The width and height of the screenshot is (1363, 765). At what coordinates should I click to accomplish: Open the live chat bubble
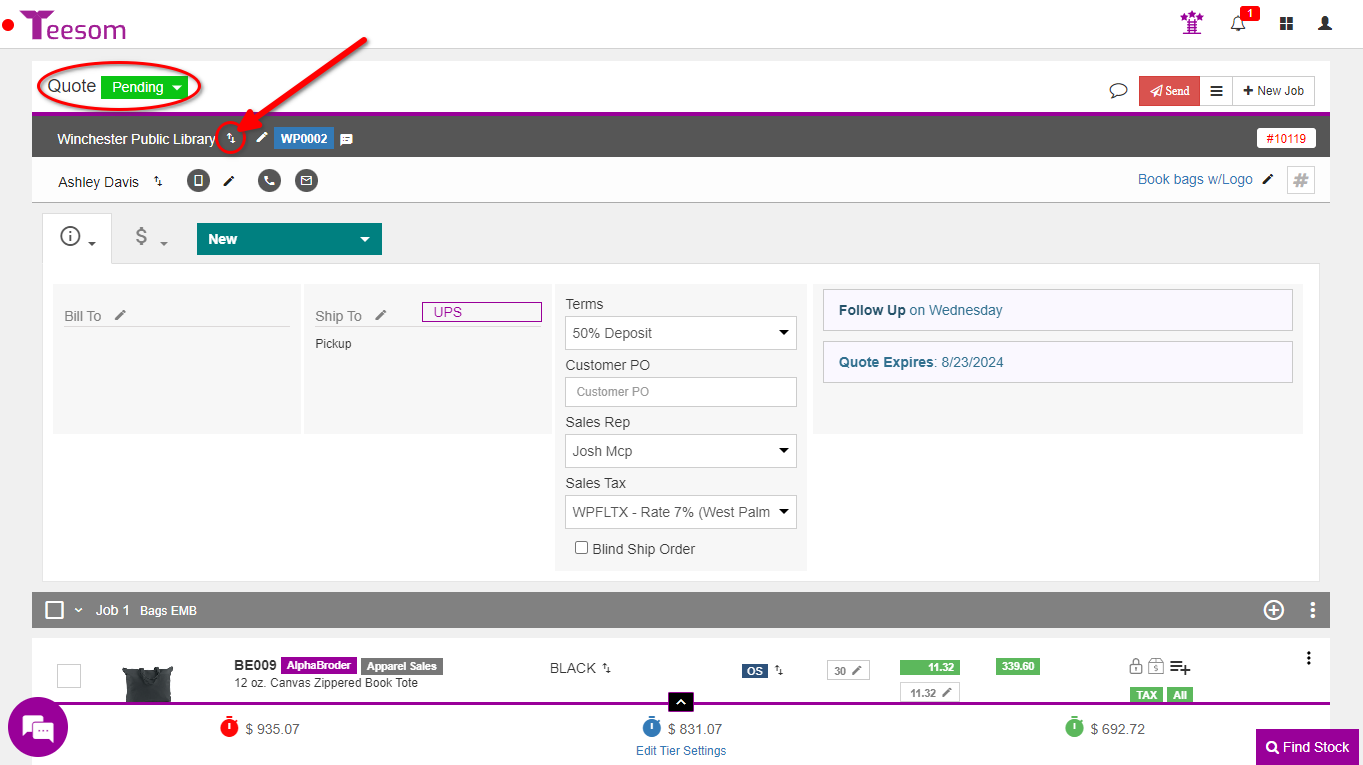pyautogui.click(x=38, y=728)
